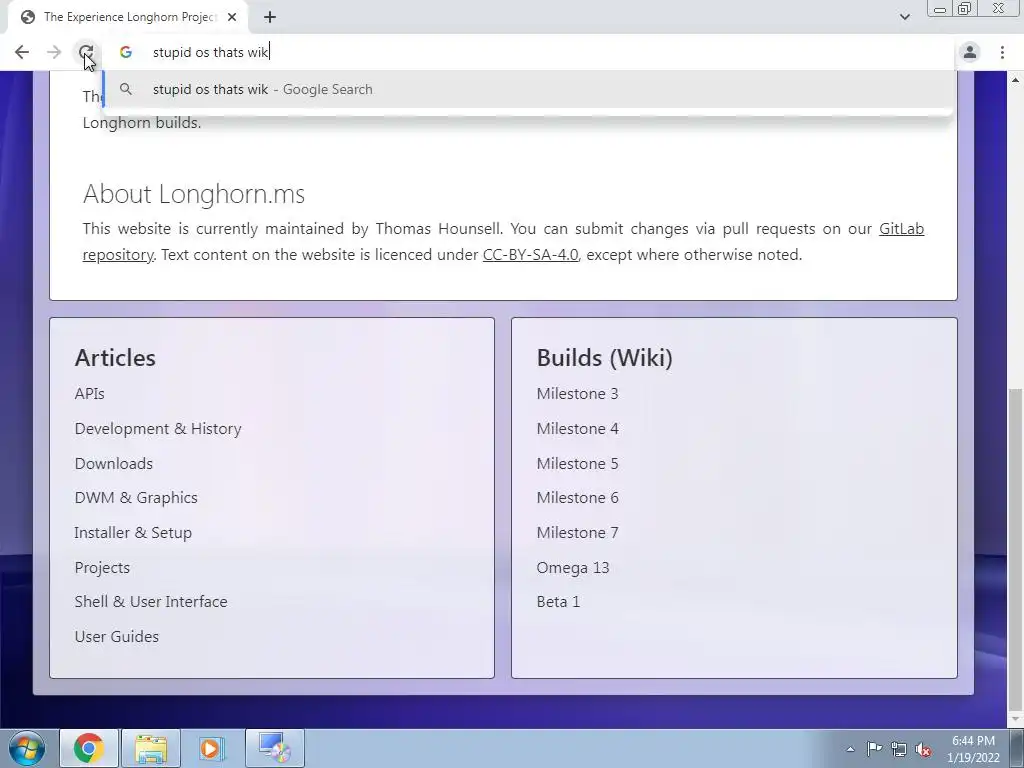
Task: Open the Windows Start menu
Action: 27,748
